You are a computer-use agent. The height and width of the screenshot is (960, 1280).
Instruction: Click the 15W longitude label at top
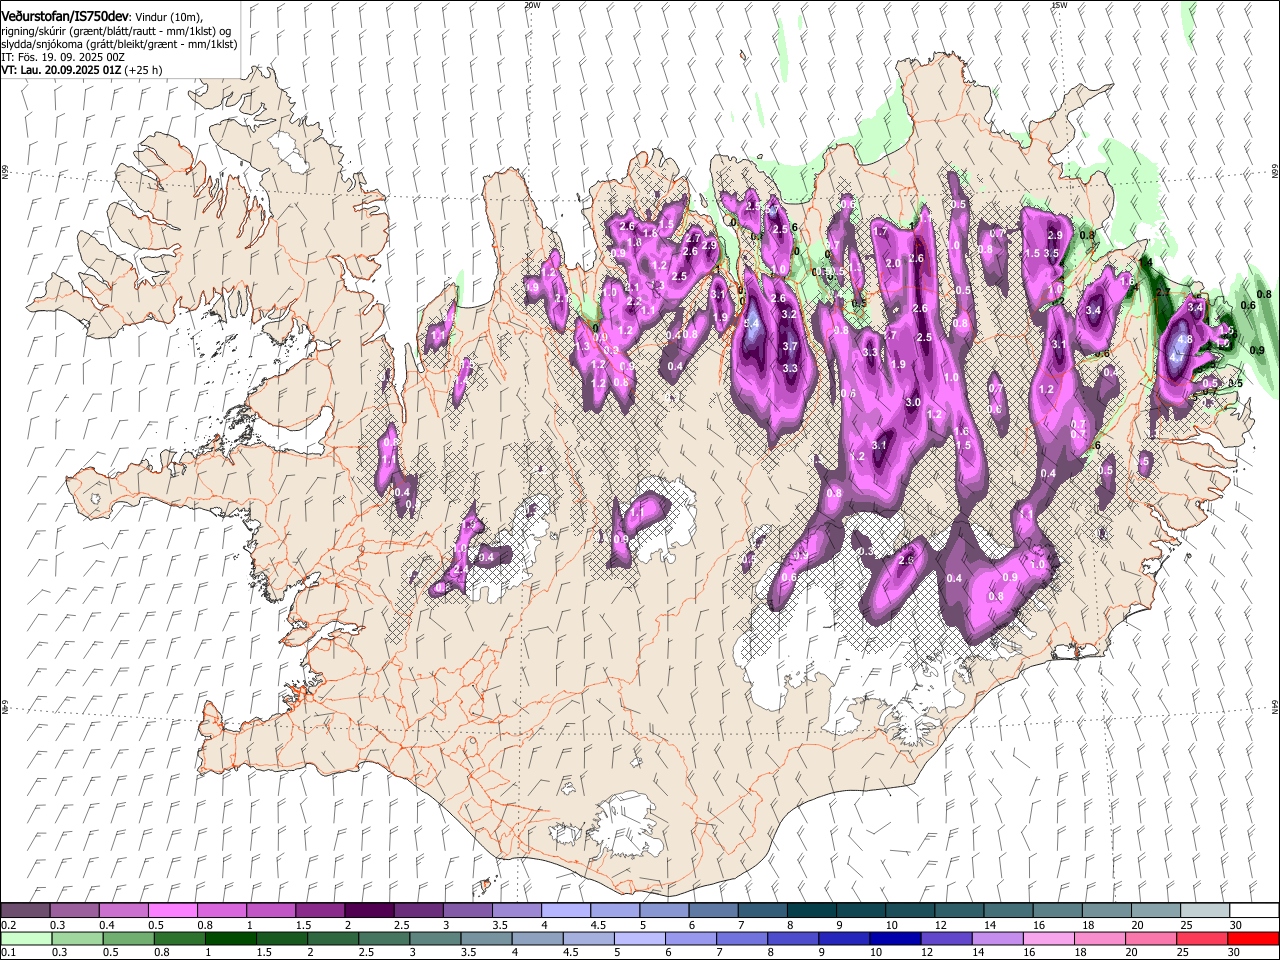1060,5
